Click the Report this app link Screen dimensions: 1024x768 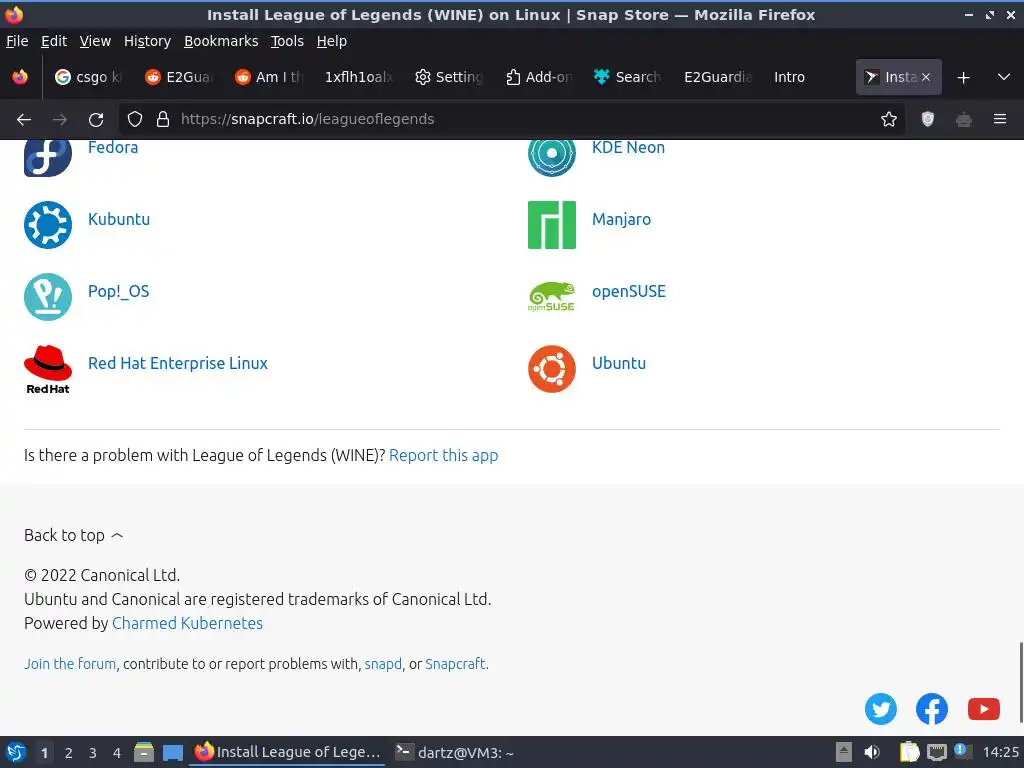coord(443,455)
